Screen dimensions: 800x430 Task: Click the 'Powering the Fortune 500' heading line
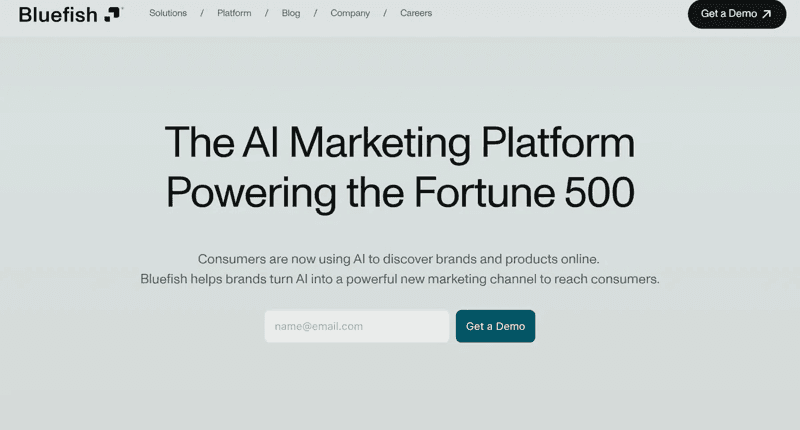399,192
